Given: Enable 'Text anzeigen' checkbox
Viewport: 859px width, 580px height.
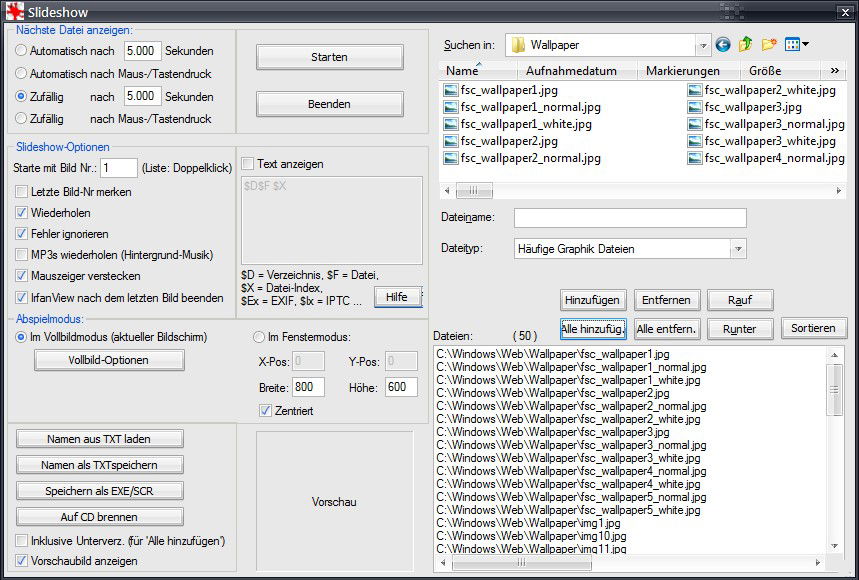Looking at the screenshot, I should (248, 164).
